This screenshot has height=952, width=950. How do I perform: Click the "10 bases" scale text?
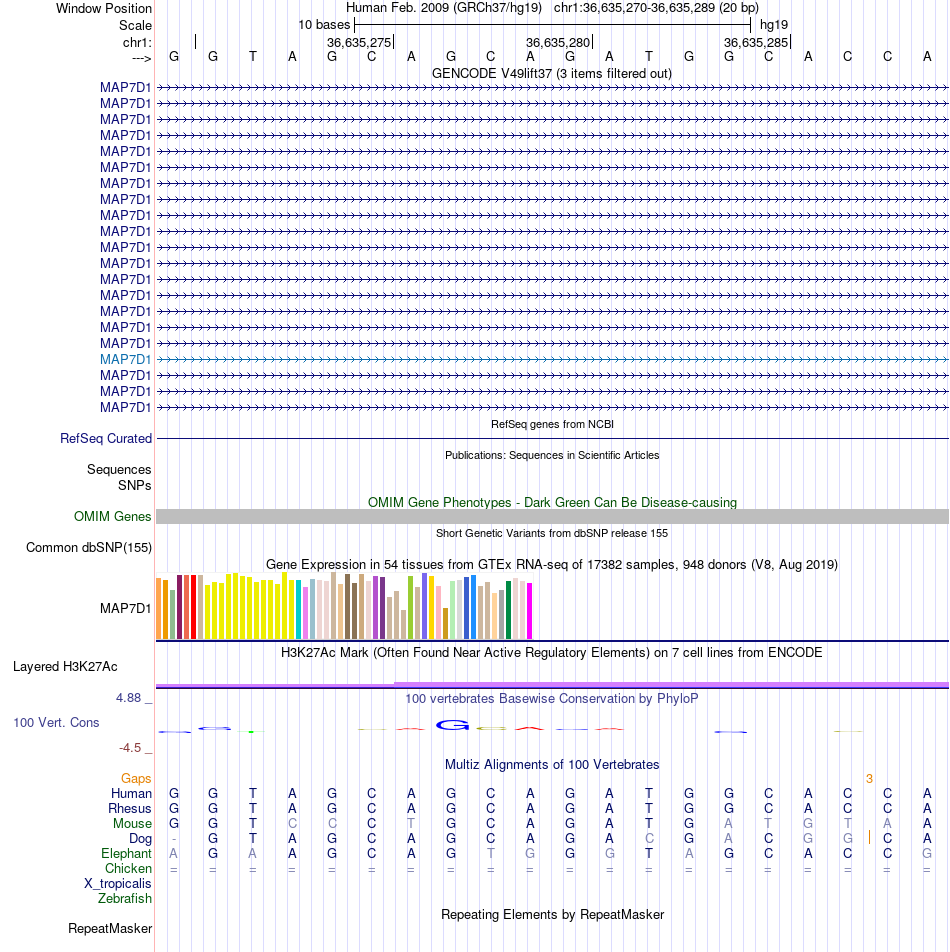click(324, 25)
